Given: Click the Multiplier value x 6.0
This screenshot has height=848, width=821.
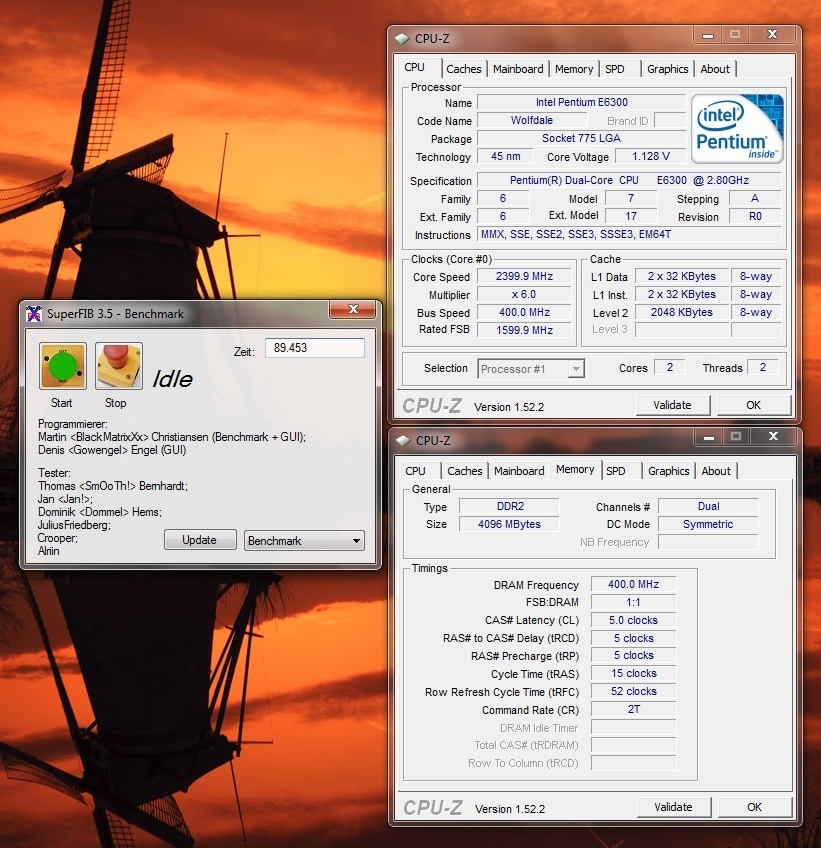Looking at the screenshot, I should 524,294.
